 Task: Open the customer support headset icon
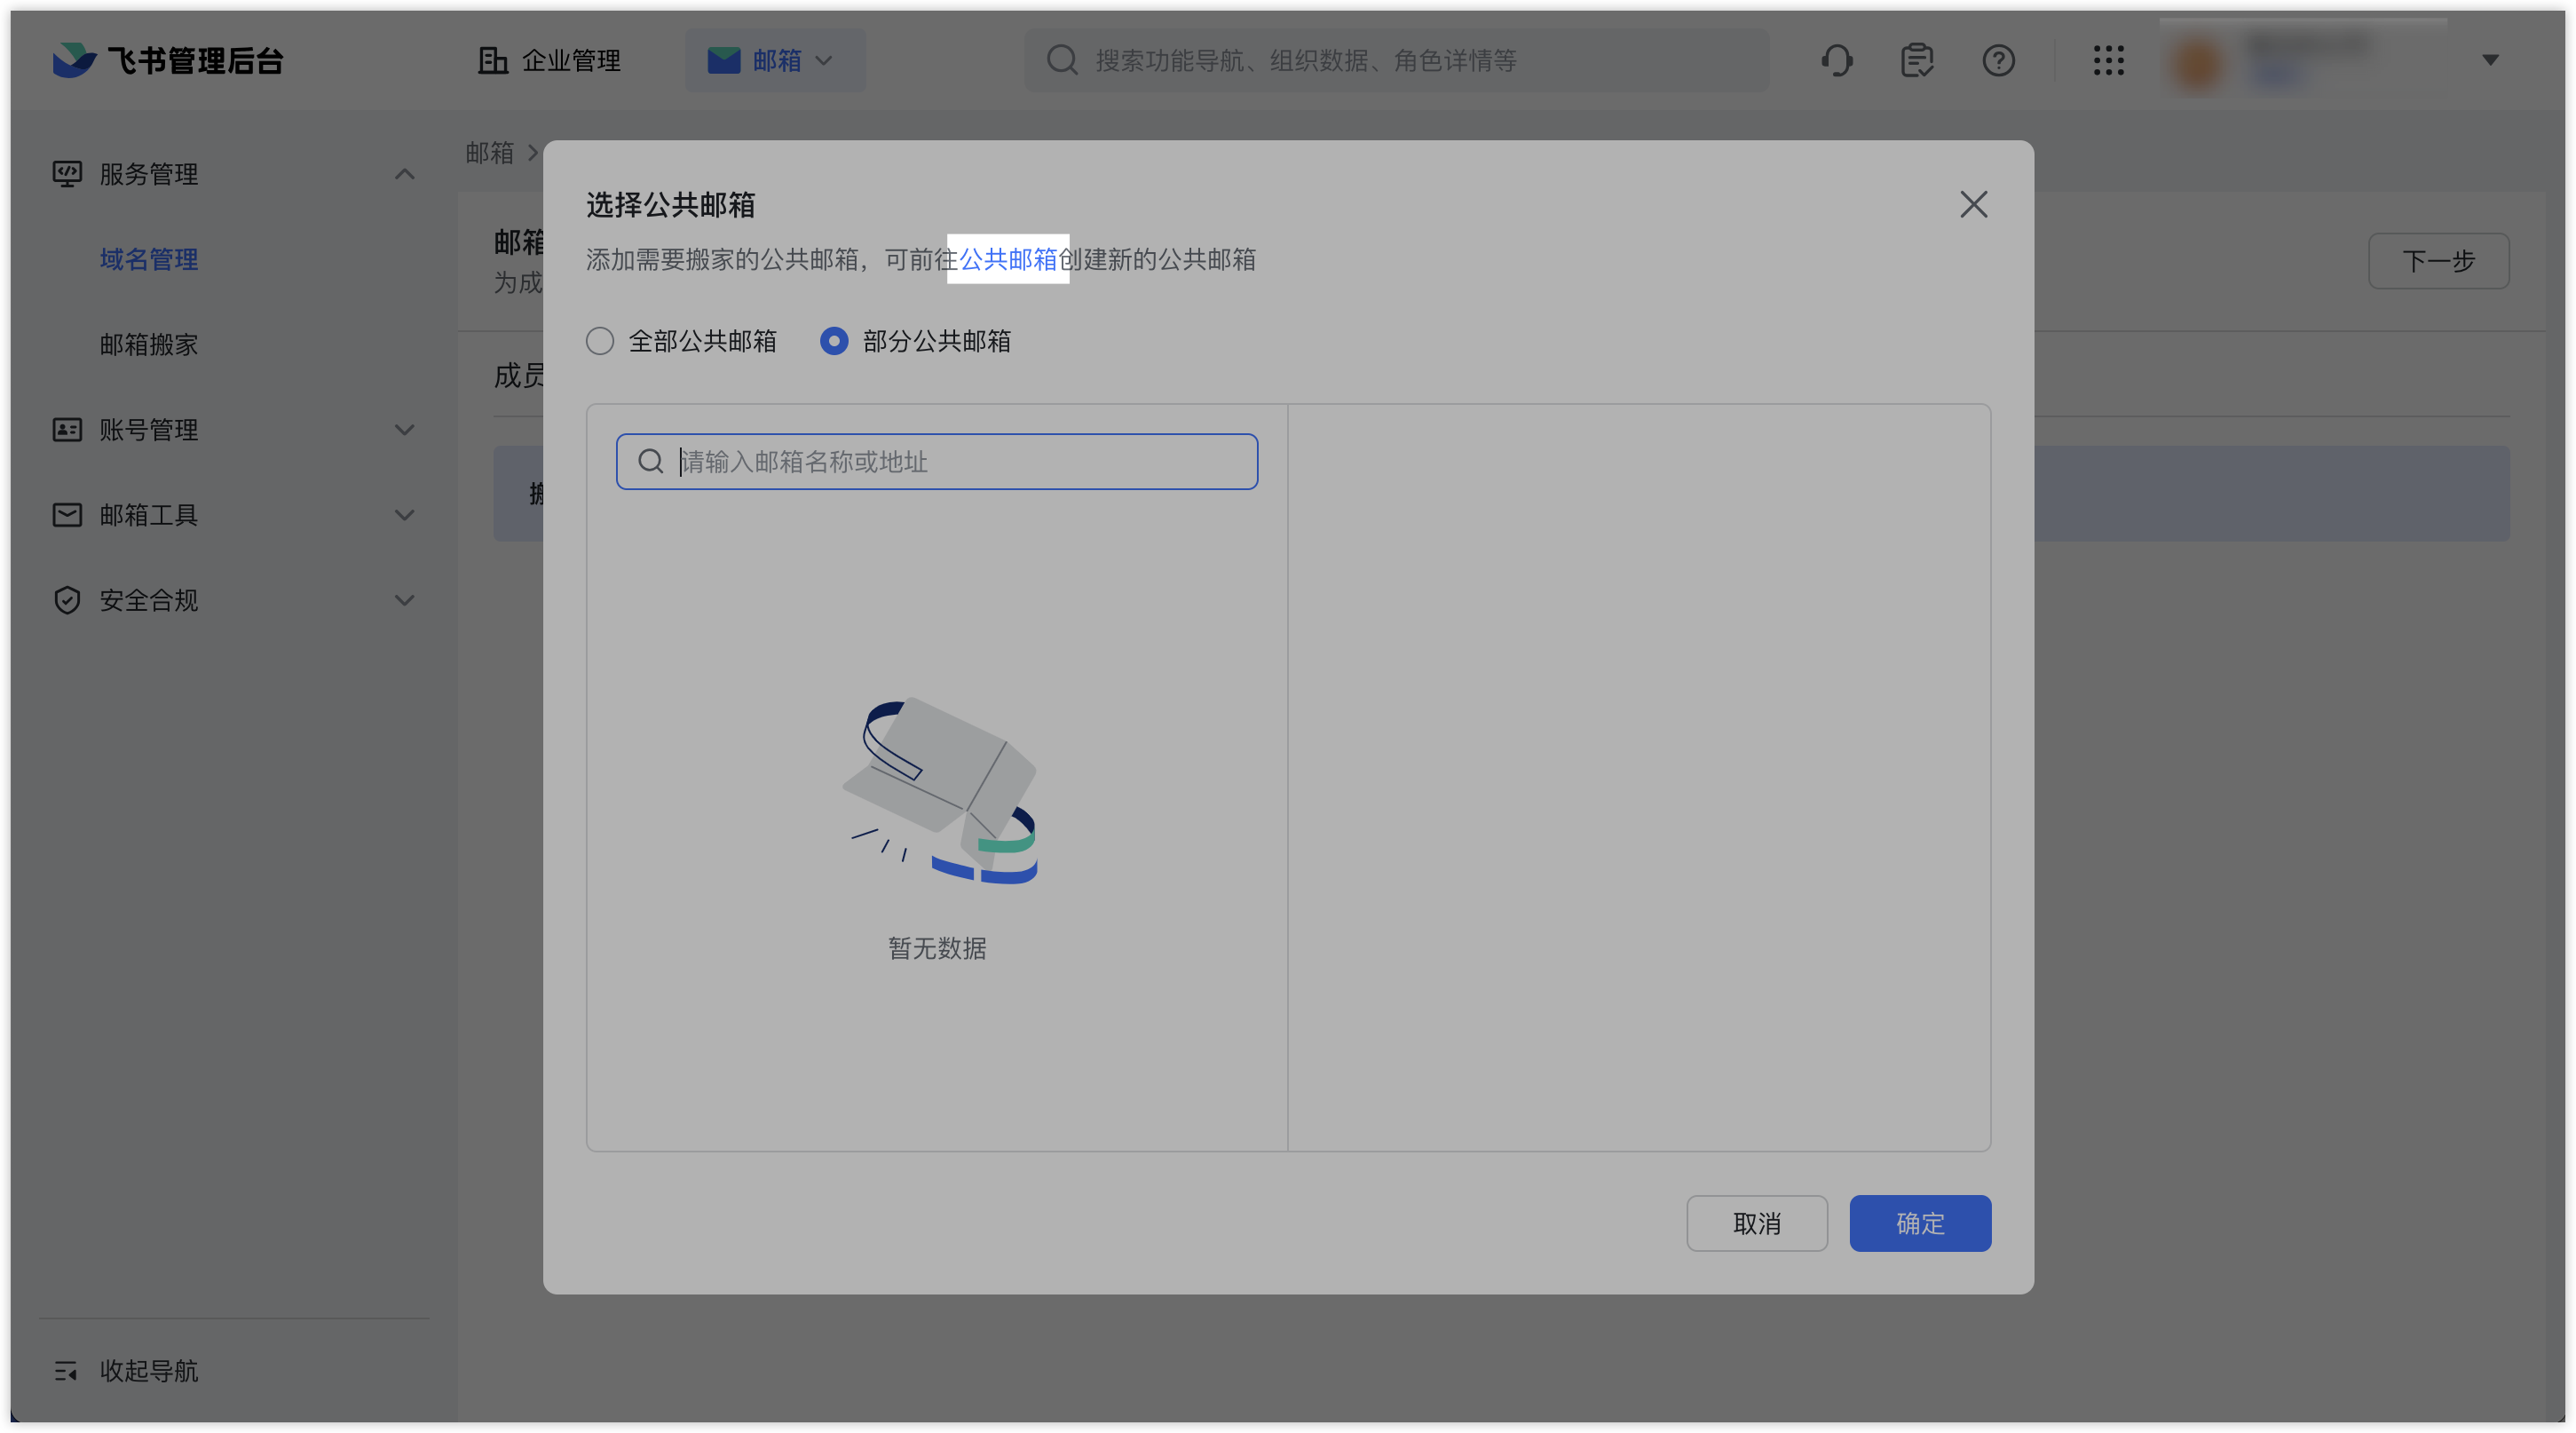pos(1836,60)
